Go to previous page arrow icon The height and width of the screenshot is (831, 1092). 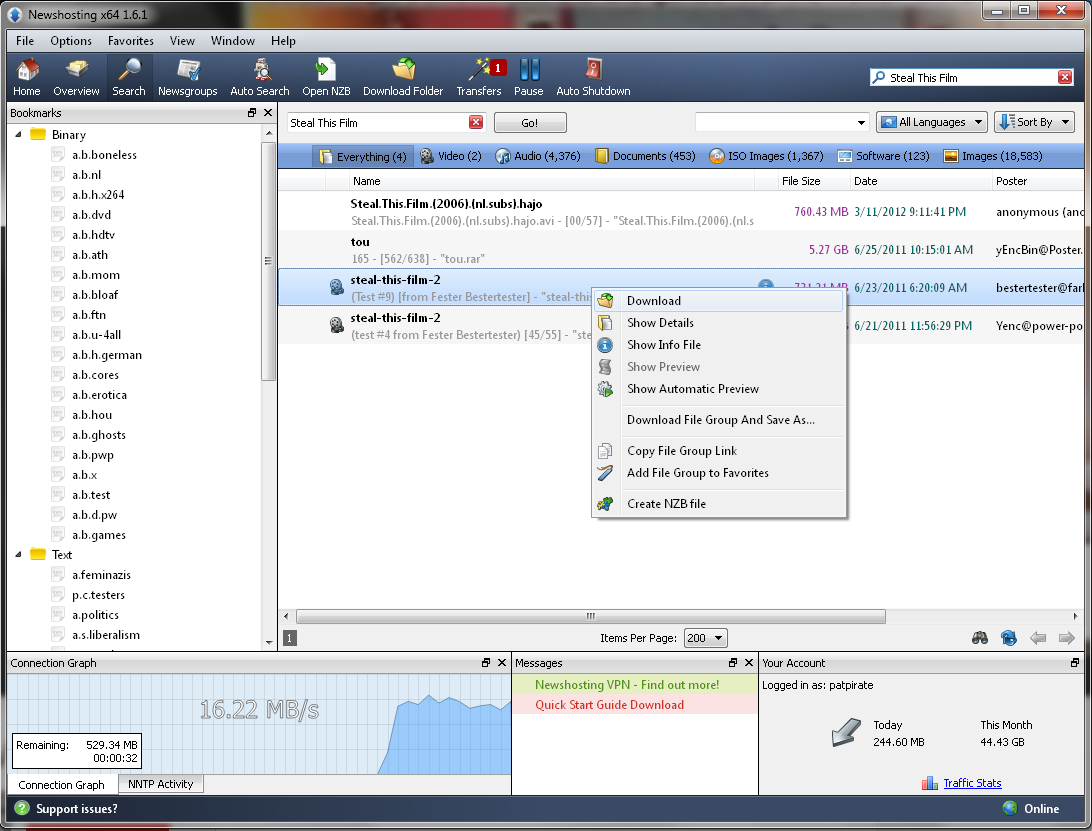pyautogui.click(x=1038, y=637)
